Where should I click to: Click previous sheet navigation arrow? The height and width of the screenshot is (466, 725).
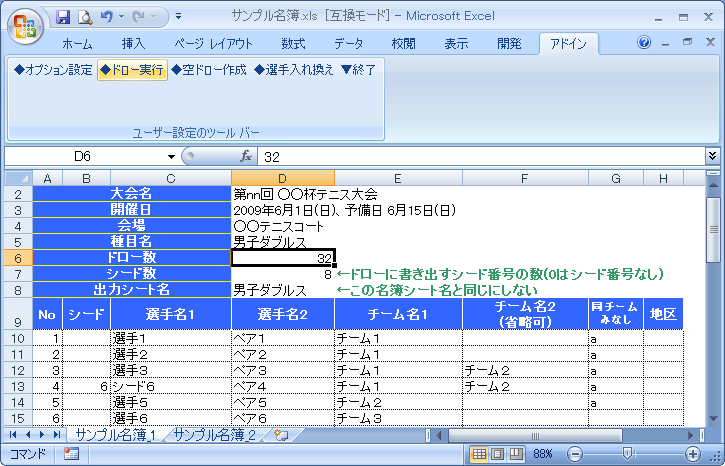28,435
